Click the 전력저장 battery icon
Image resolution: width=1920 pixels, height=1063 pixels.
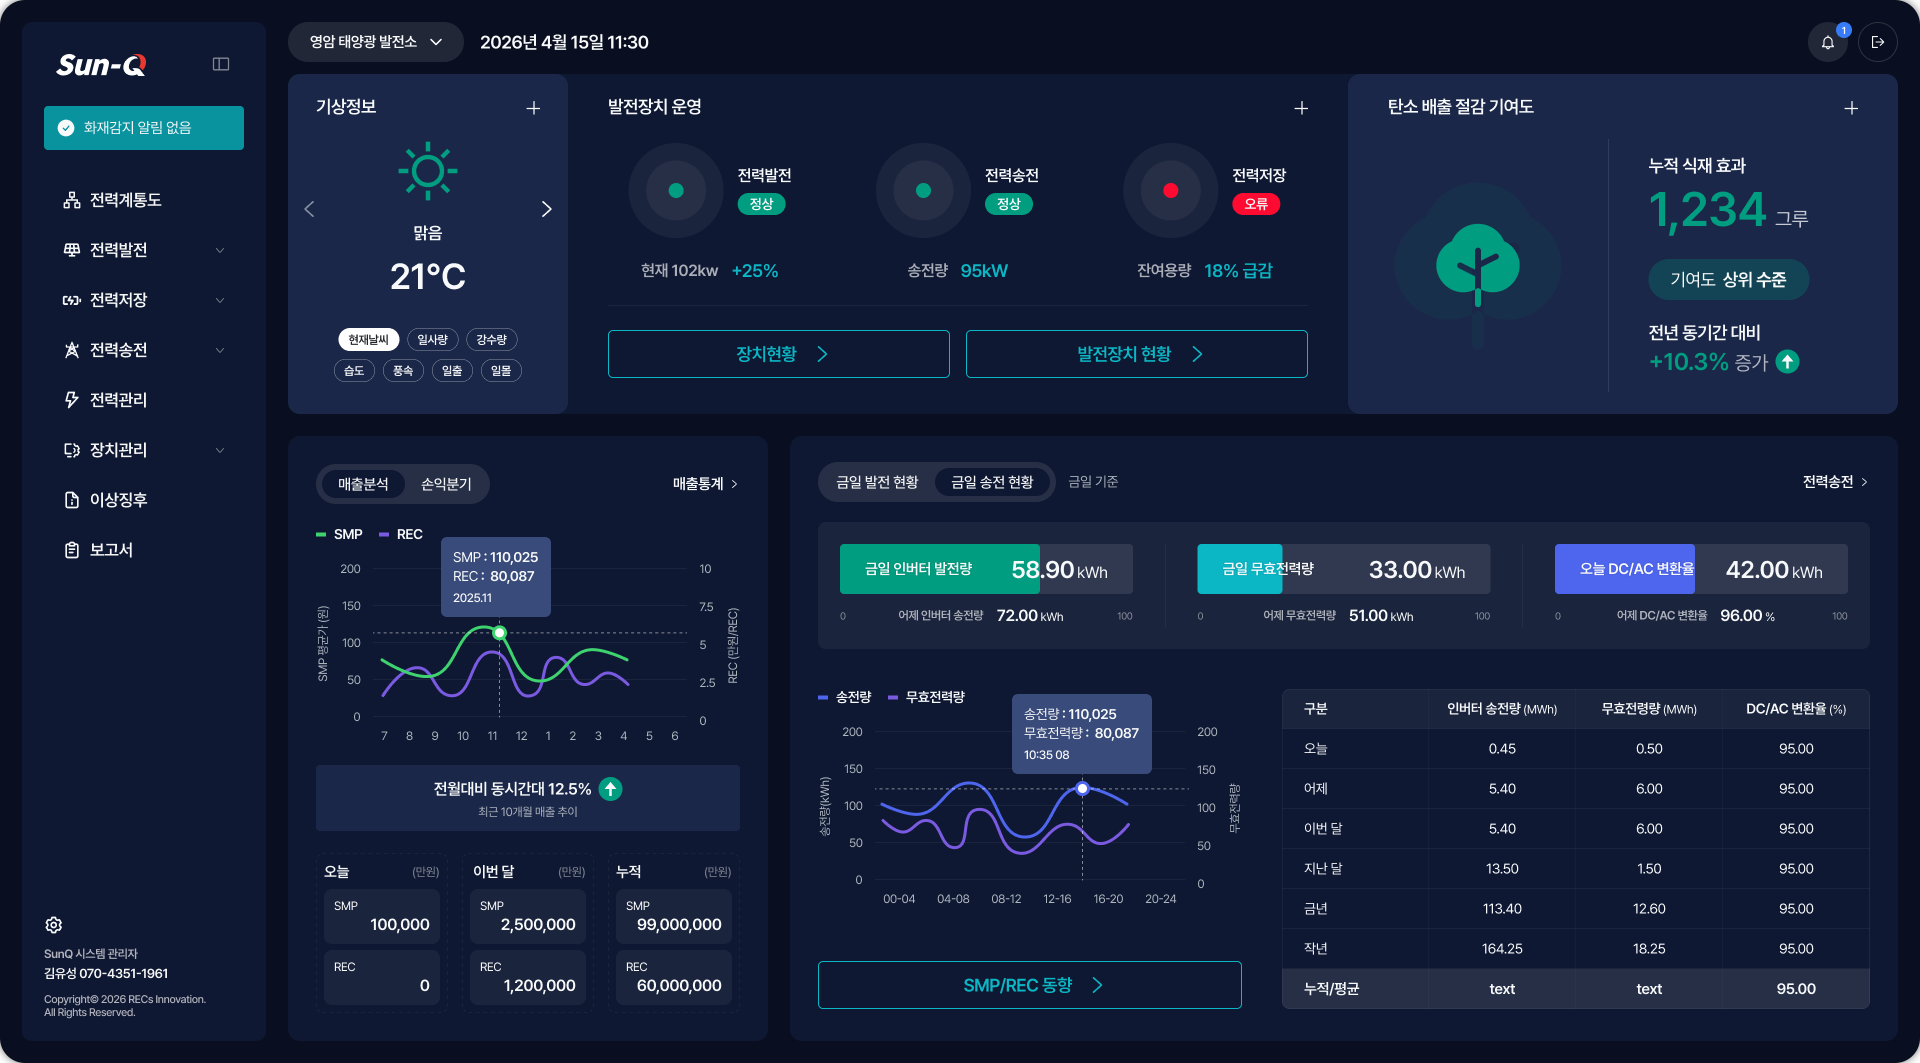pyautogui.click(x=72, y=300)
